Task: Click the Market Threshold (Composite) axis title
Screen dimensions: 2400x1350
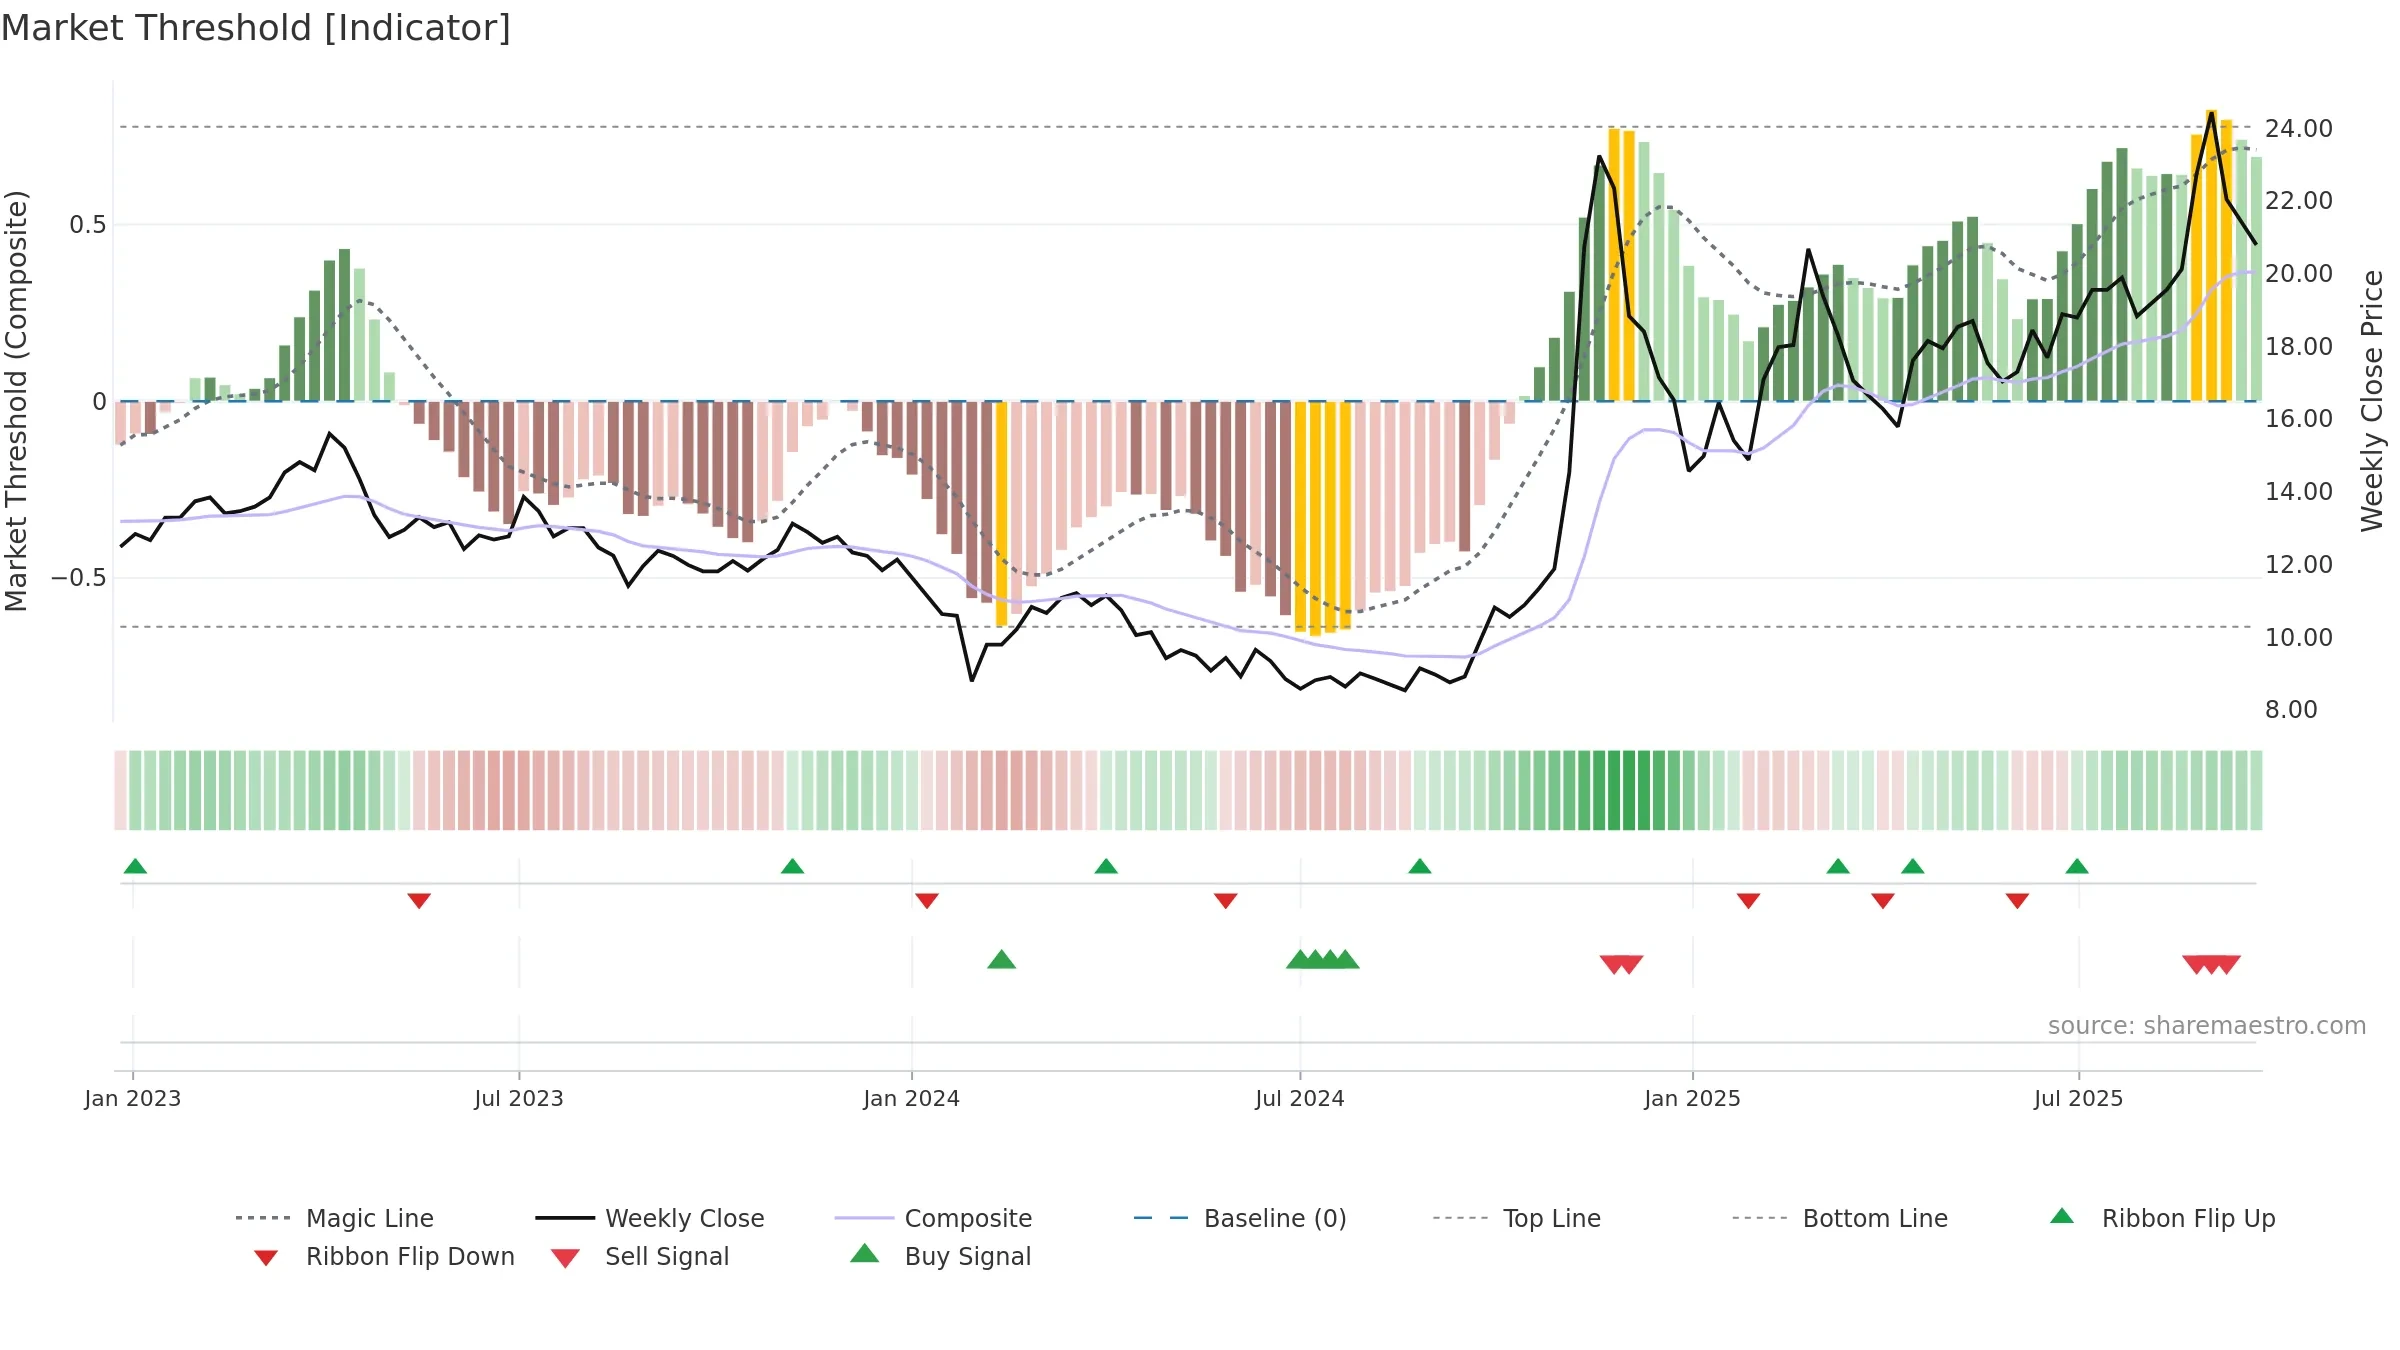Action: pos(16,401)
